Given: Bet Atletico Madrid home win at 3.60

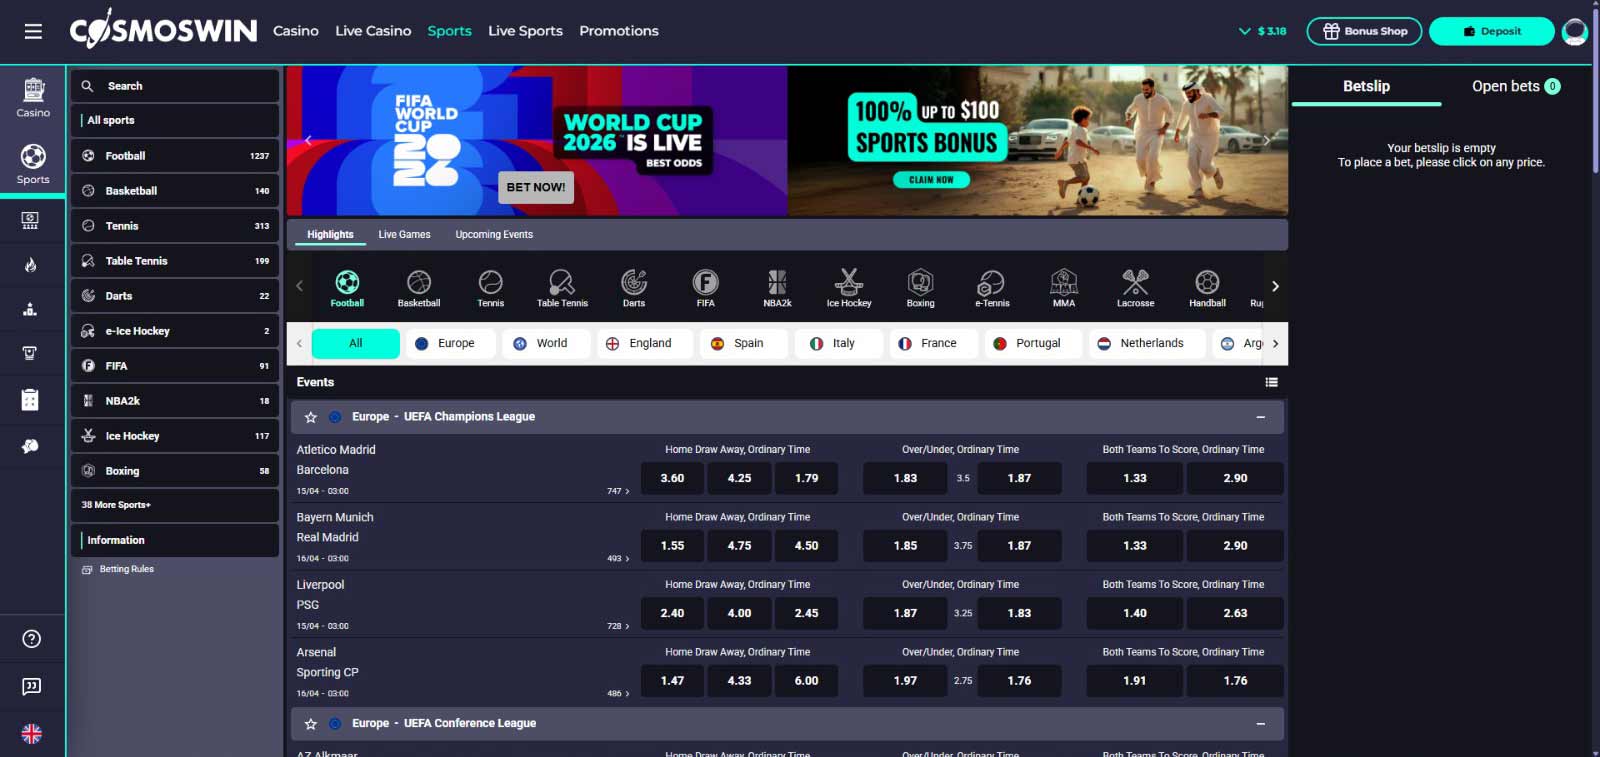Looking at the screenshot, I should (672, 478).
